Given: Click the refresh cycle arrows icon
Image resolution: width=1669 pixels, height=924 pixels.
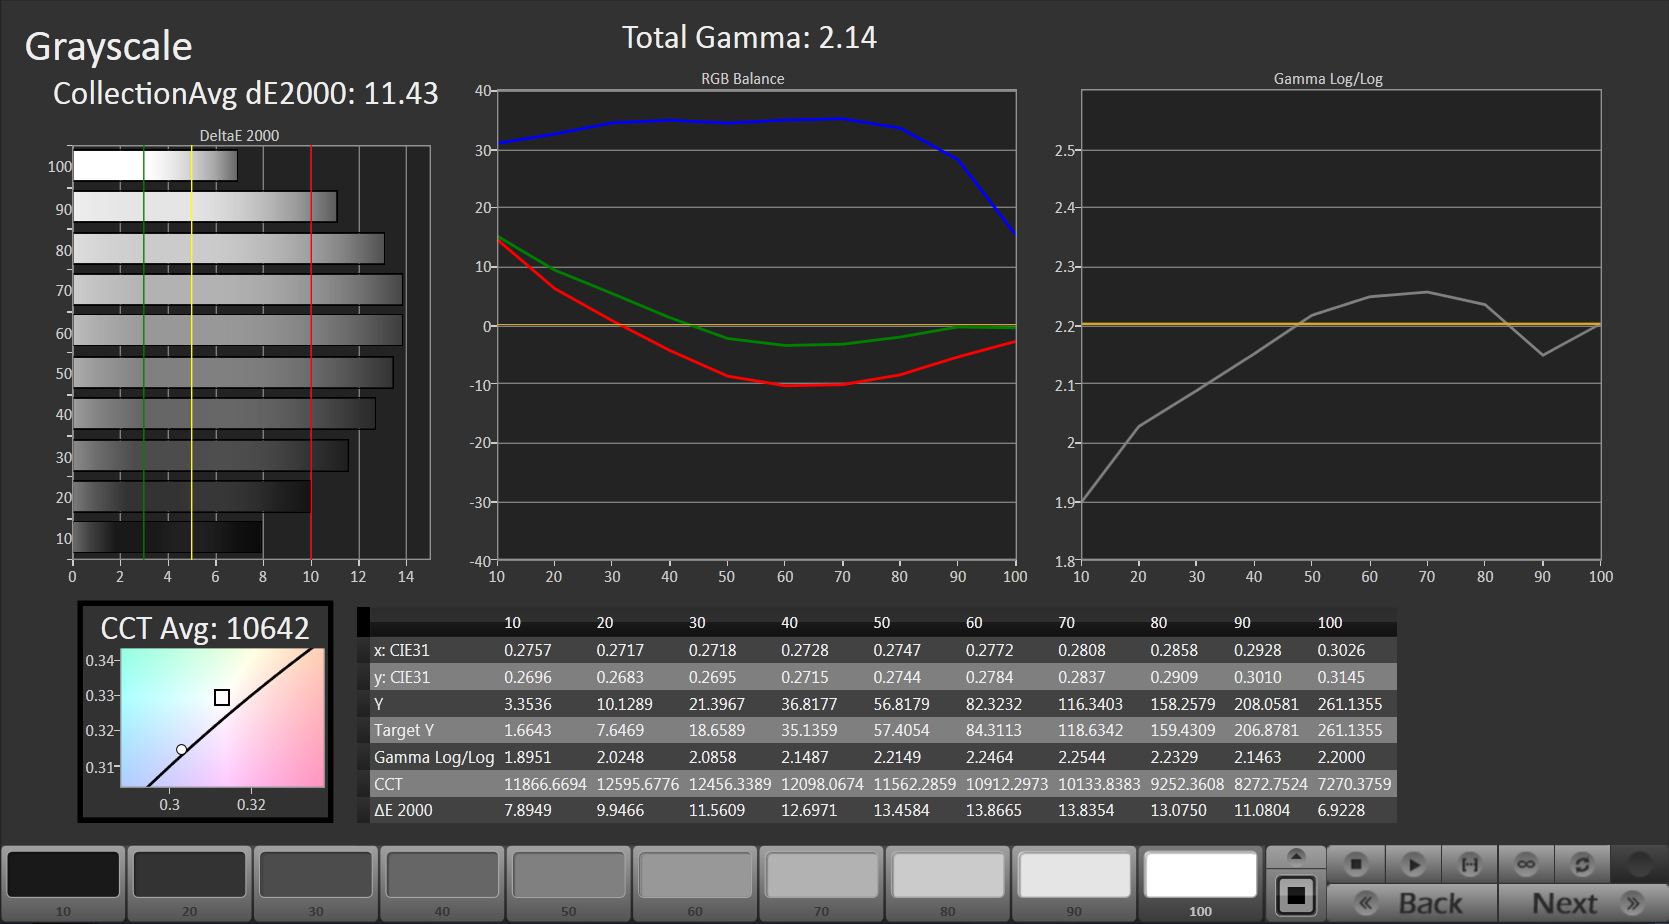Looking at the screenshot, I should click(1582, 863).
